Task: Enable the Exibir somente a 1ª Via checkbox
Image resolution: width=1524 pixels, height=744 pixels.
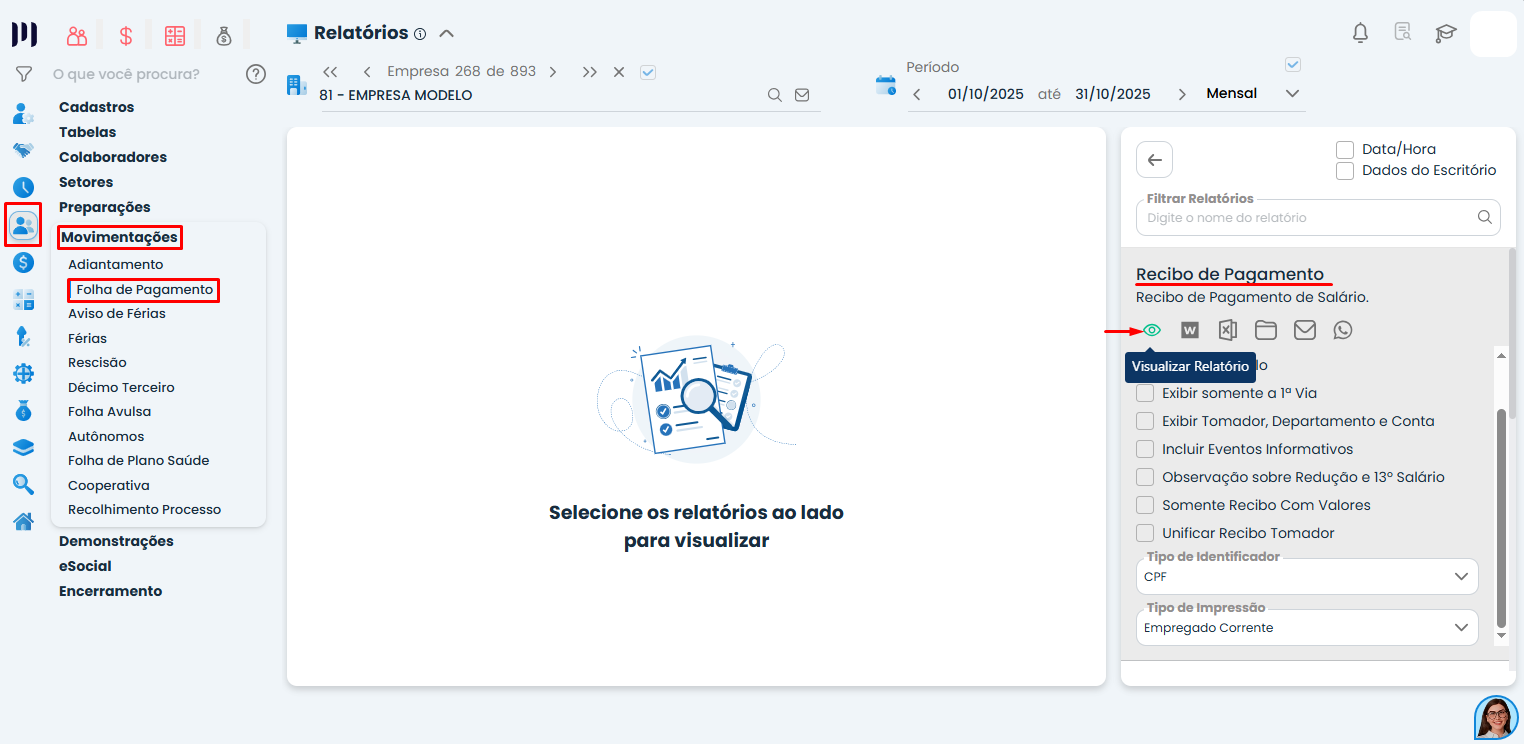Action: pyautogui.click(x=1145, y=392)
